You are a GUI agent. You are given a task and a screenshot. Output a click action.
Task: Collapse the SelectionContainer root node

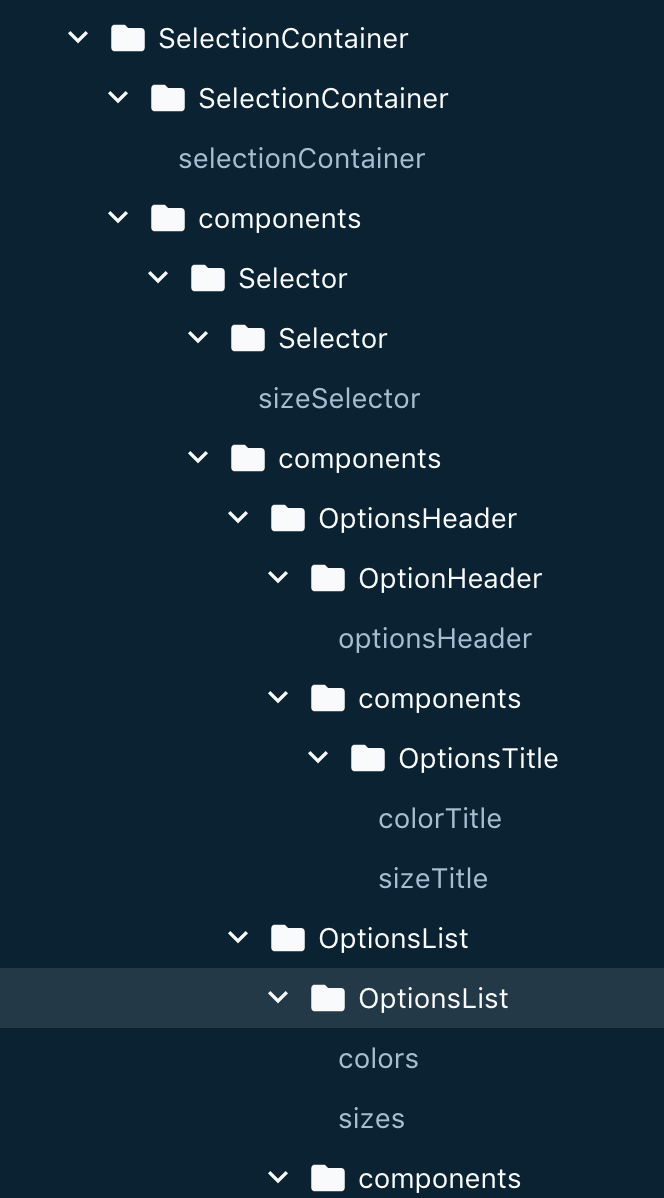point(78,38)
